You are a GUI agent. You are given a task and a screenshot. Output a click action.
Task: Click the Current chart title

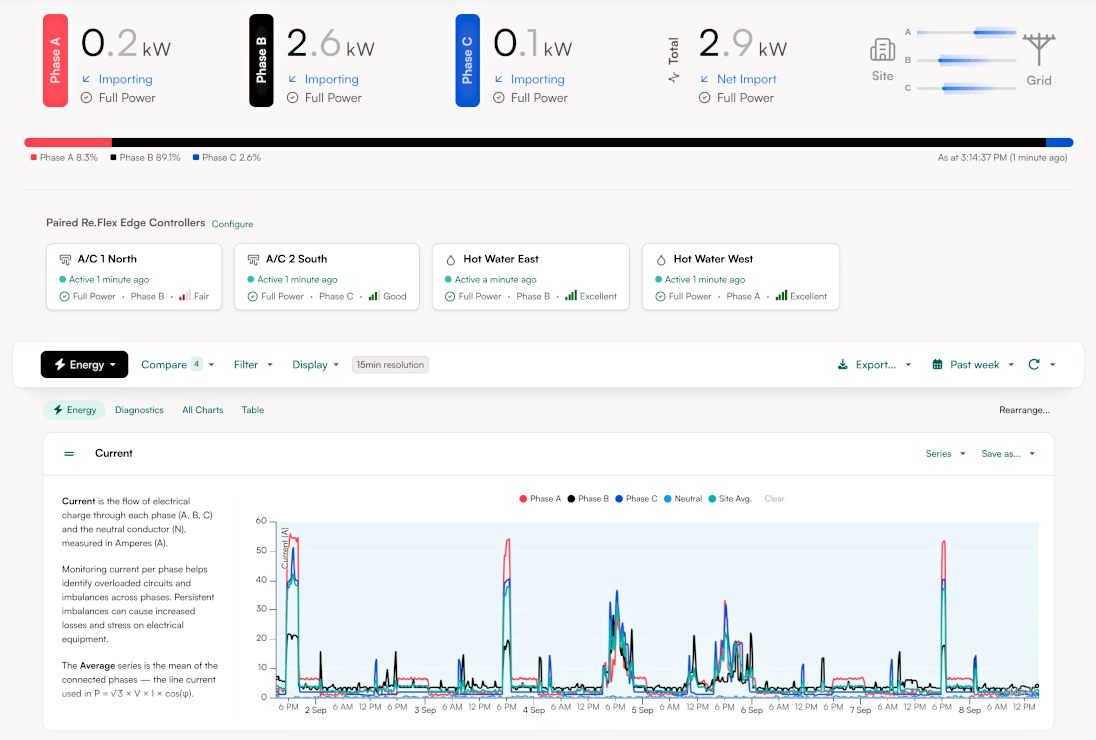(x=114, y=454)
